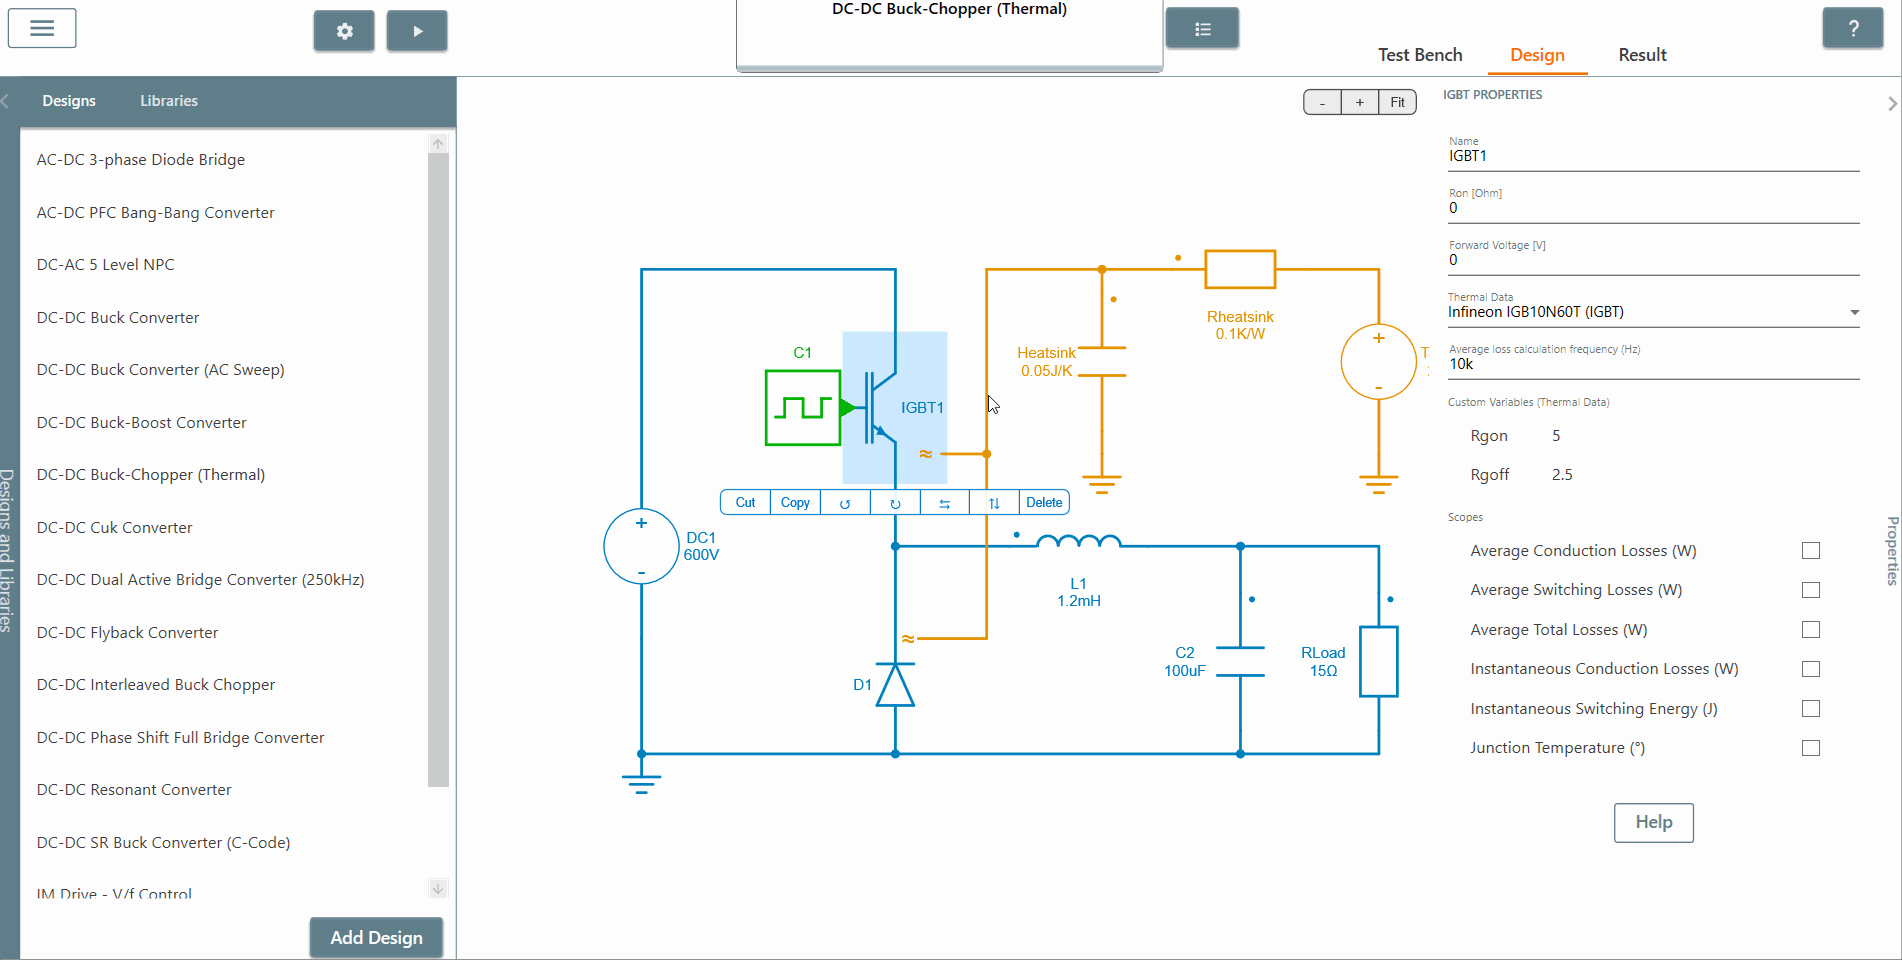
Task: Toggle Average Switching Losses scope
Action: pyautogui.click(x=1810, y=590)
